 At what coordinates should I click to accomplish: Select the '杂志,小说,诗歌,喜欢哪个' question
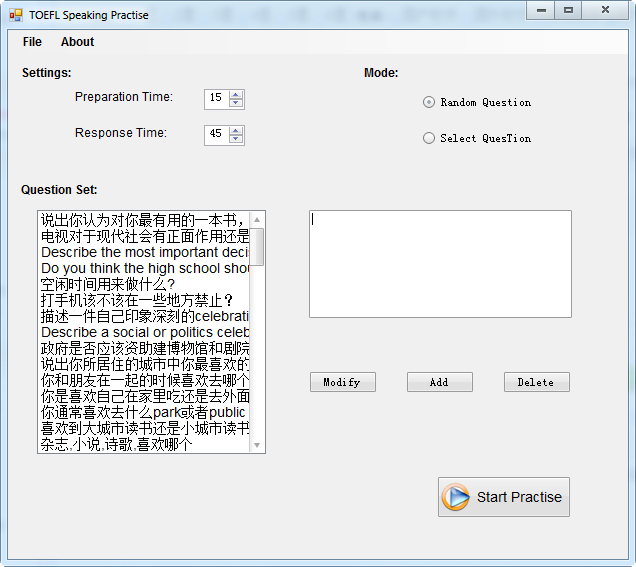[145, 445]
